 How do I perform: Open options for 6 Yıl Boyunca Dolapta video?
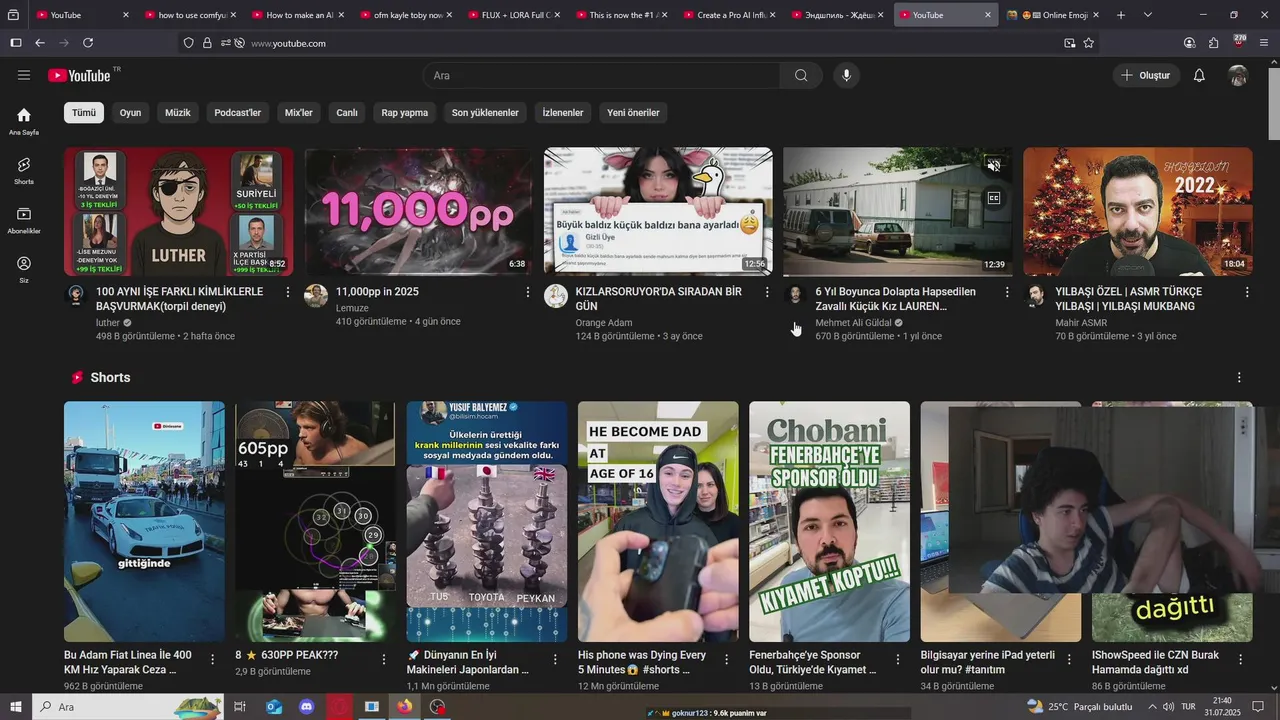(x=1007, y=292)
